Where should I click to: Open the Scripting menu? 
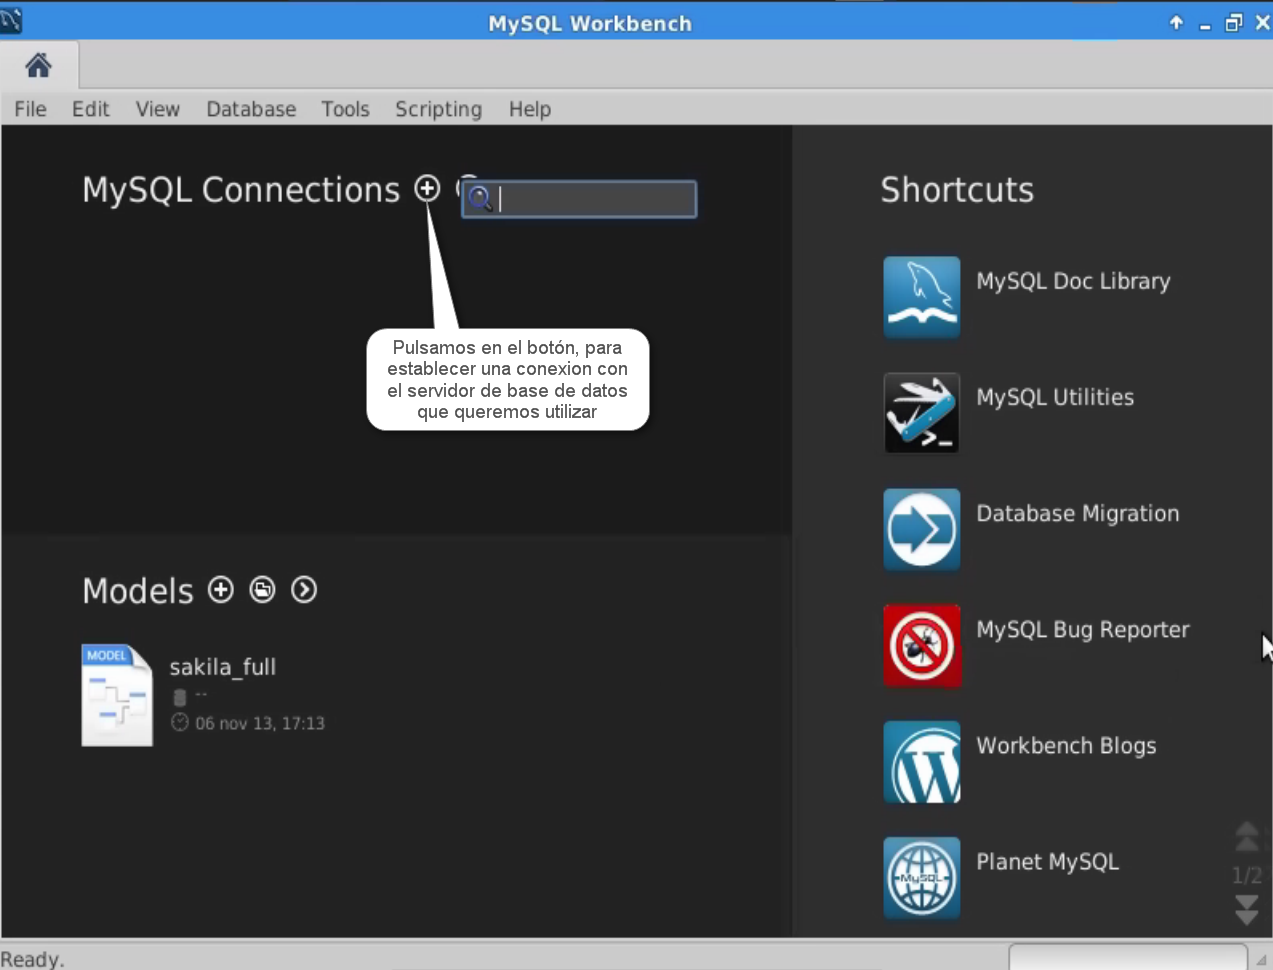click(x=438, y=109)
